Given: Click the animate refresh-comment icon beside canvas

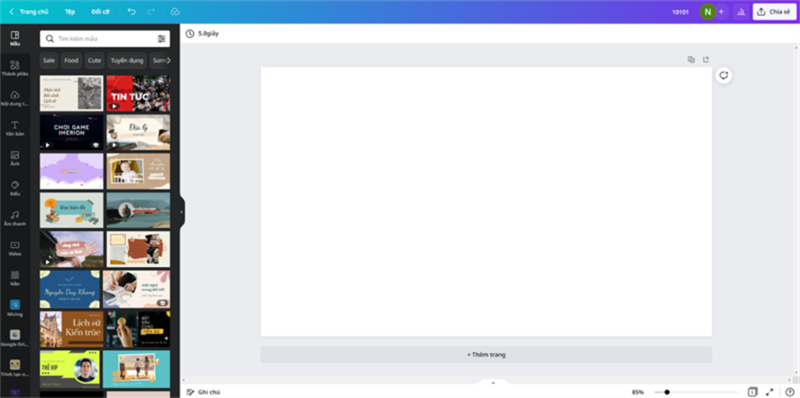Looking at the screenshot, I should pyautogui.click(x=723, y=76).
